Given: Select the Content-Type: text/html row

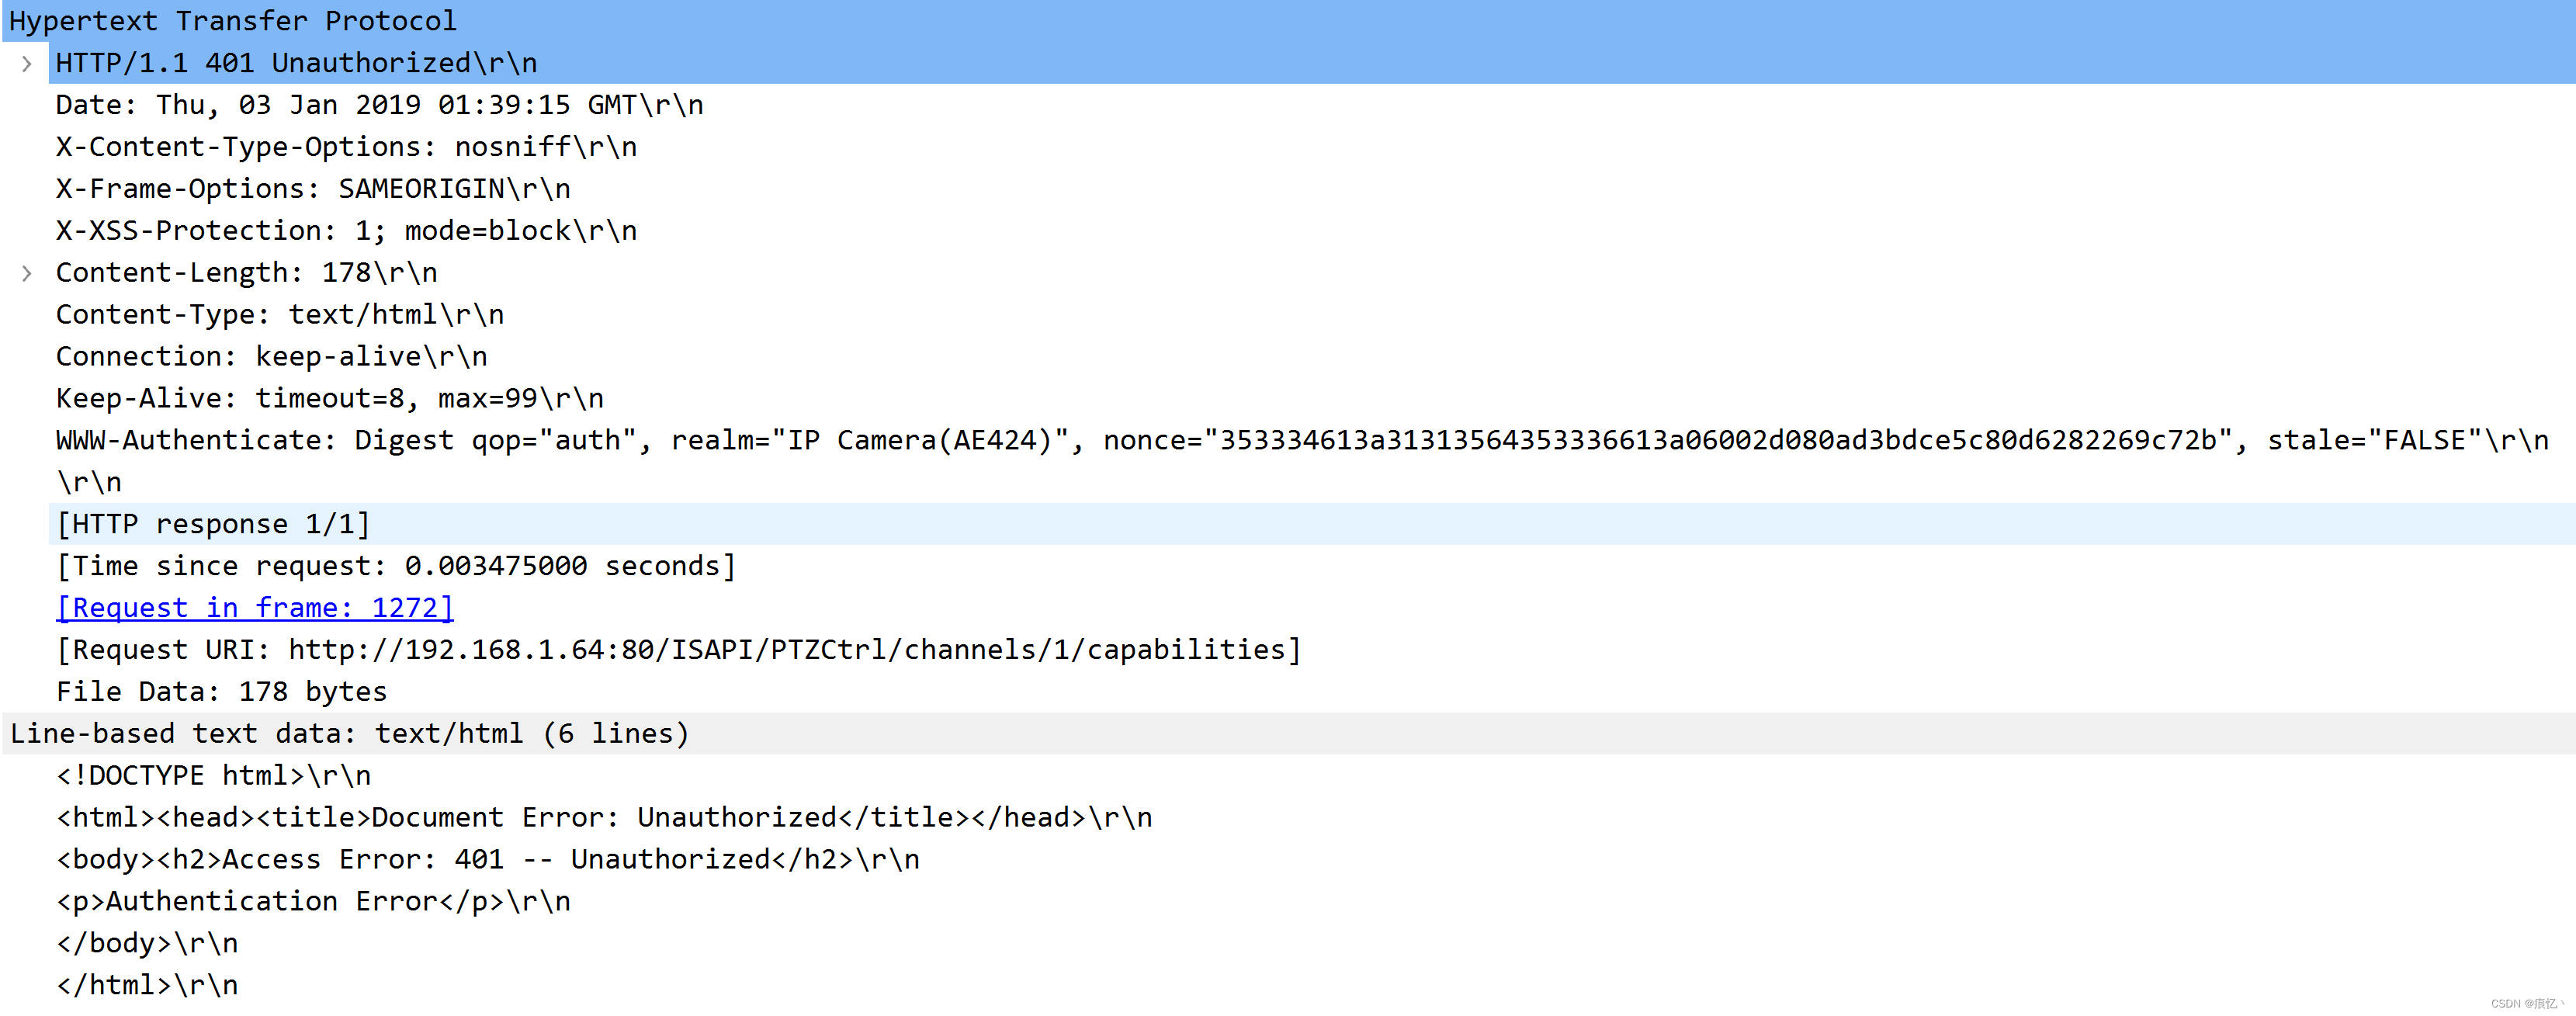Looking at the screenshot, I should [280, 313].
